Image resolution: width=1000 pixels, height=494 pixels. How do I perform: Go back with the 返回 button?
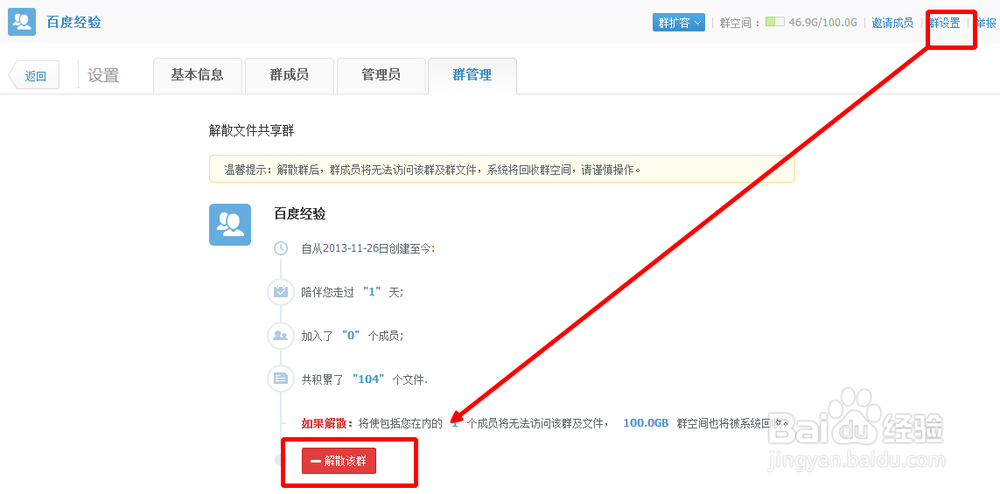point(34,76)
